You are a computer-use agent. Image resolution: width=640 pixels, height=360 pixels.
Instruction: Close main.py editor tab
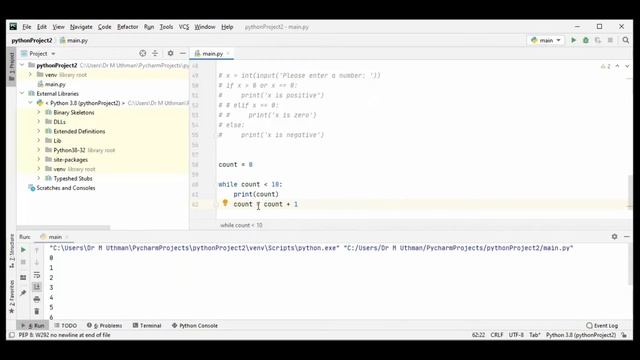coord(228,53)
